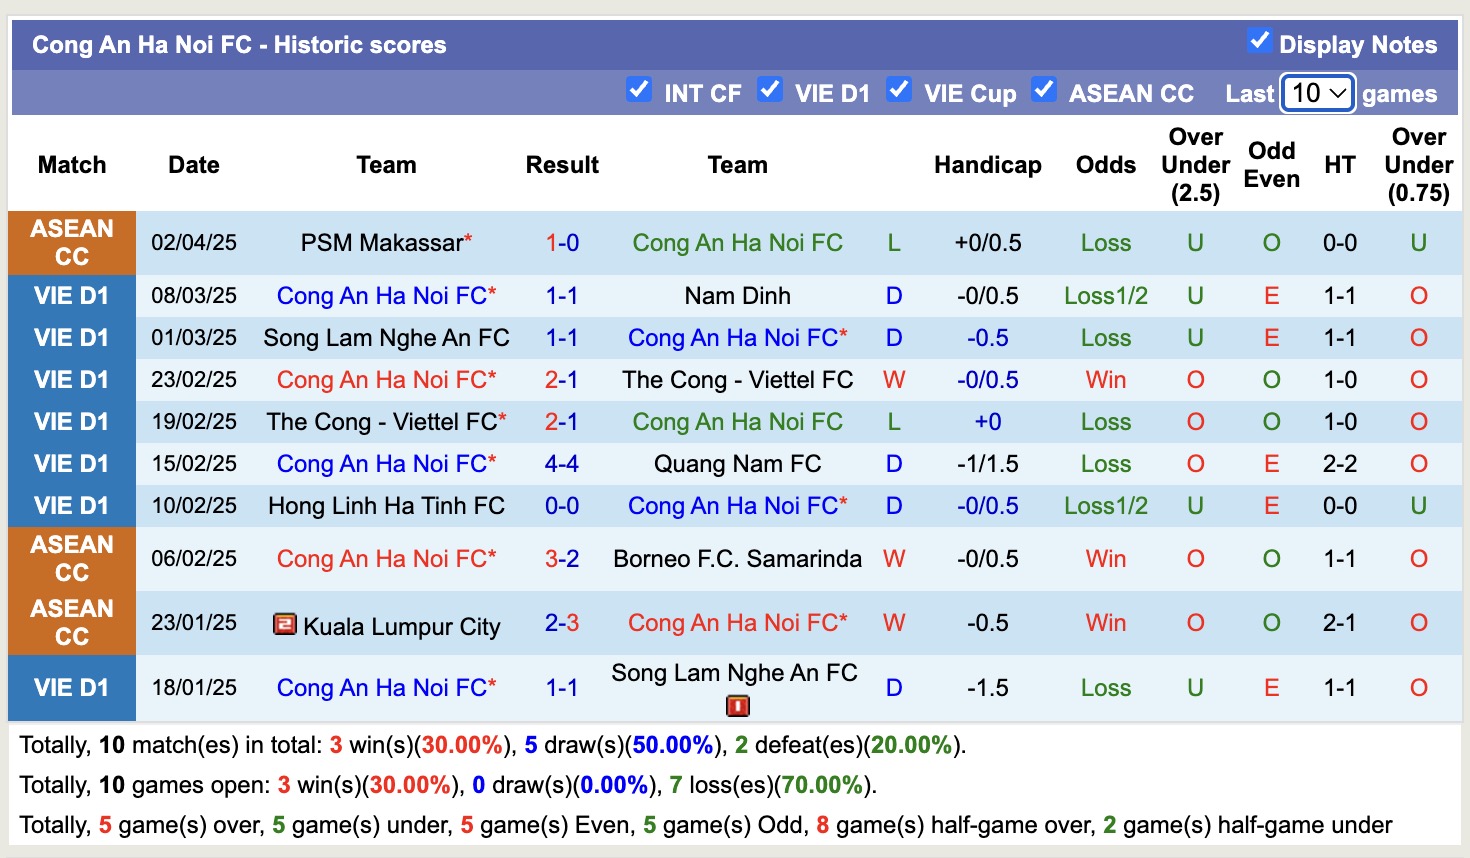The width and height of the screenshot is (1470, 858).
Task: Open the Last 10 games dropdown
Action: 1318,93
